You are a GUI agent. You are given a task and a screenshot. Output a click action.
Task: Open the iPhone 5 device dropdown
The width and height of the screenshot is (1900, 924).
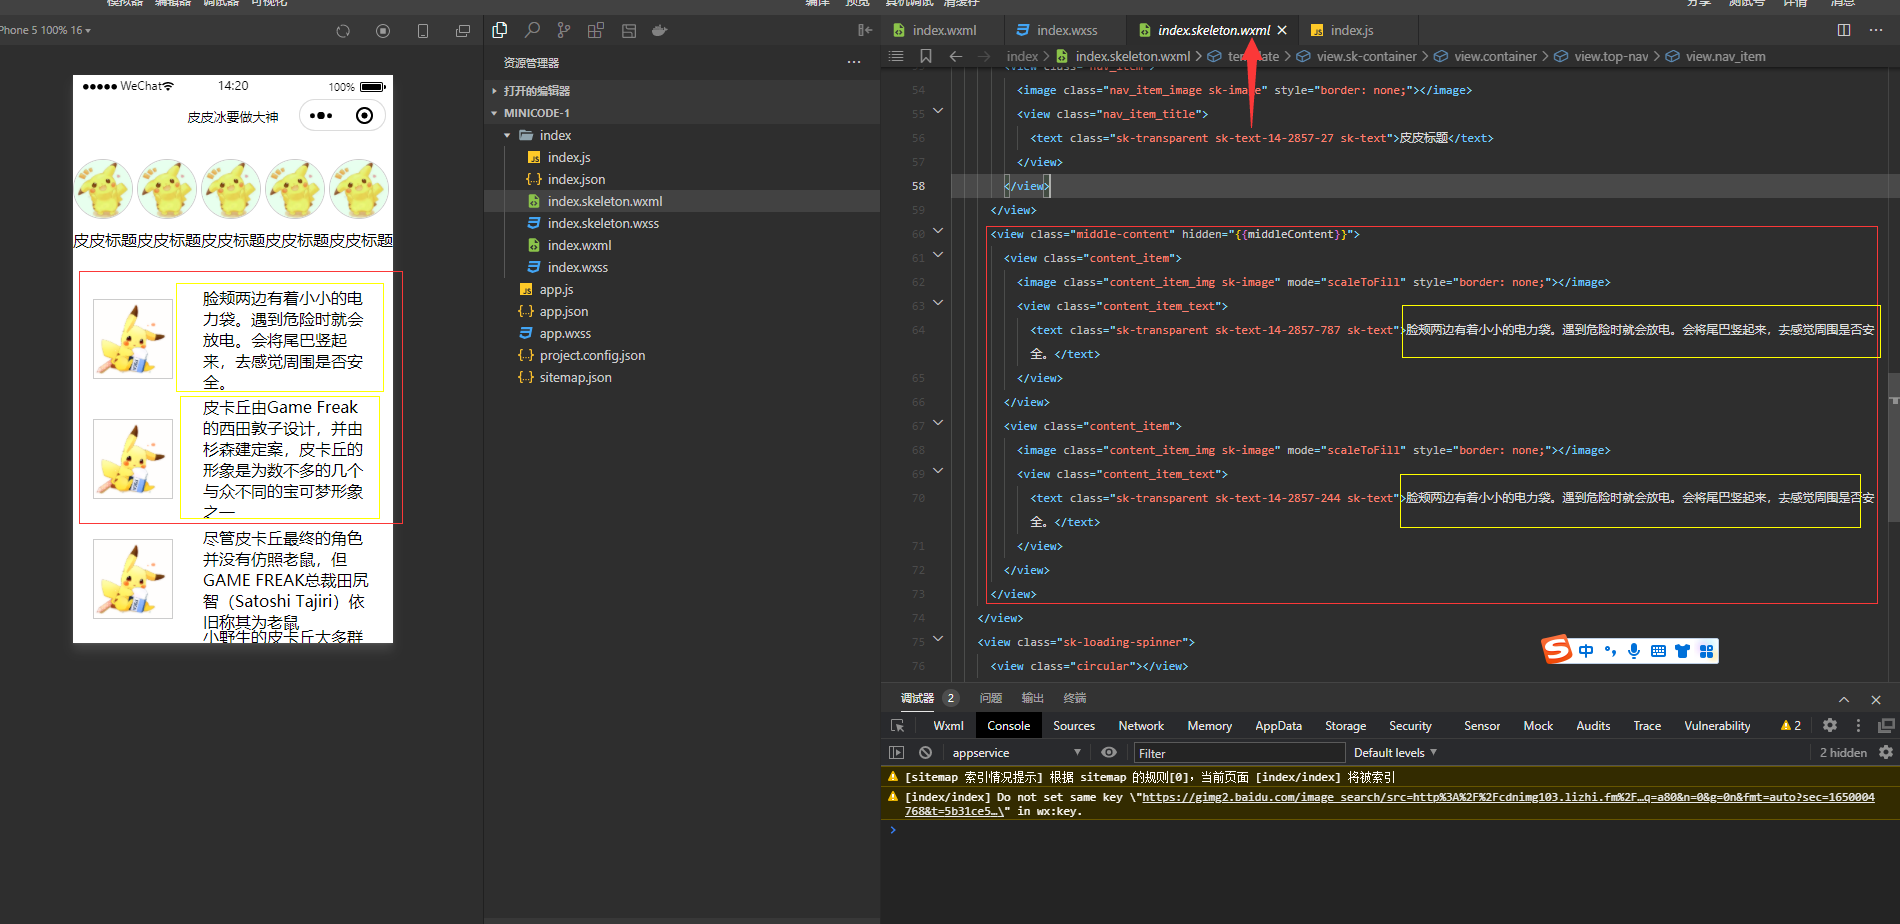coord(45,30)
